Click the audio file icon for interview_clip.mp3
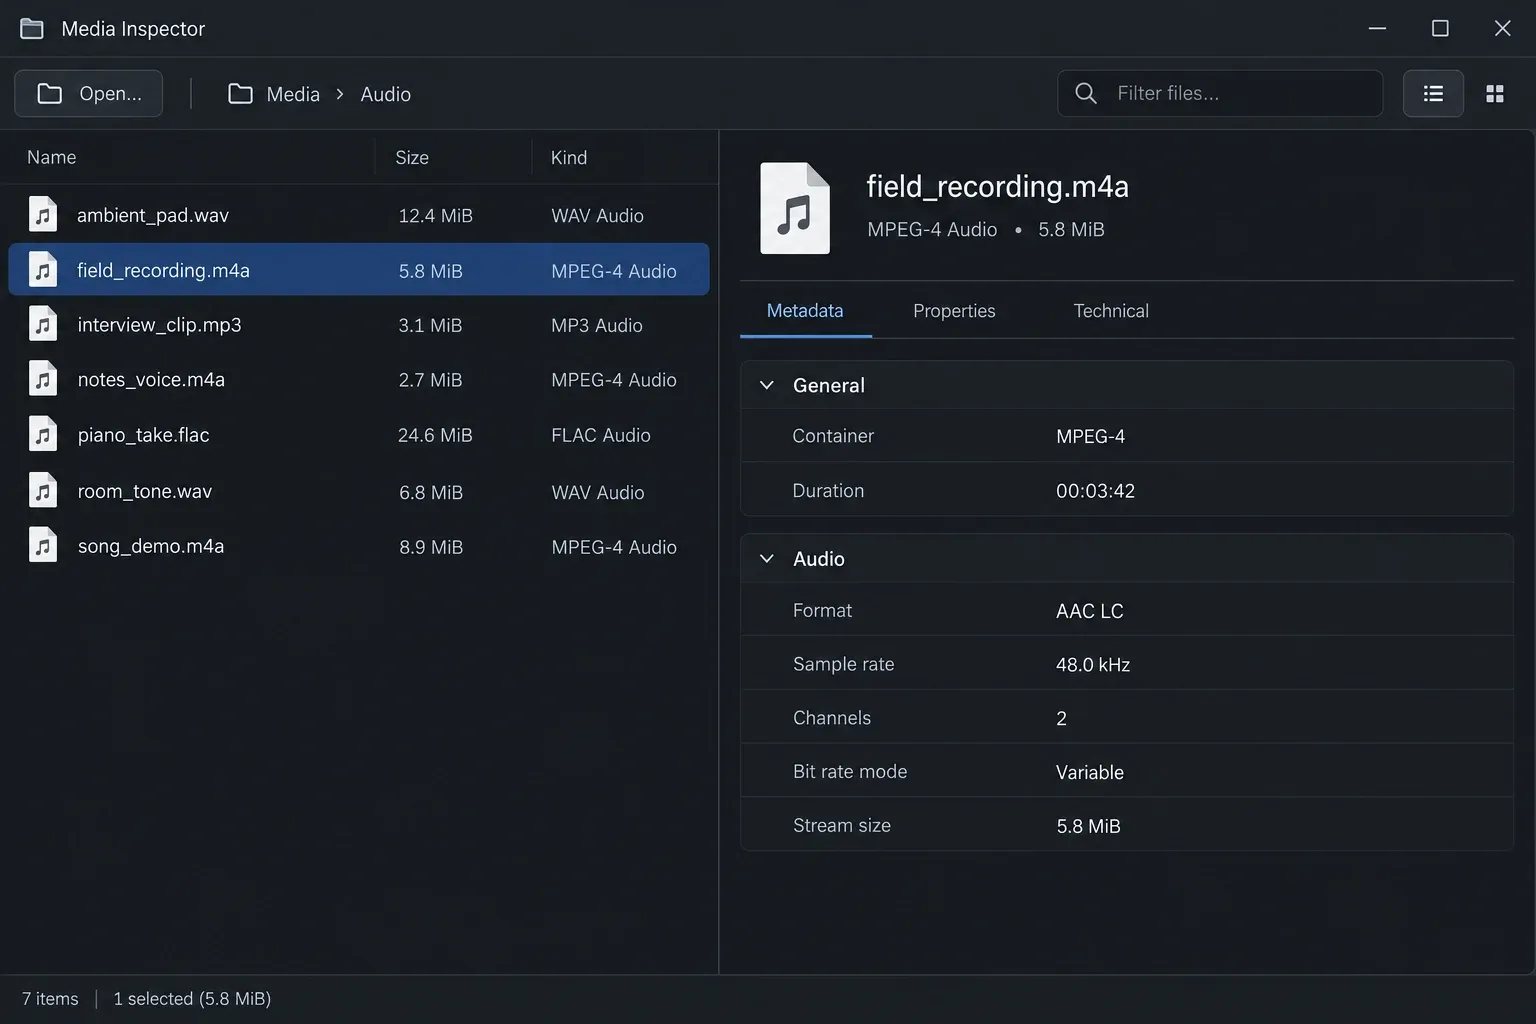1536x1024 pixels. [43, 324]
